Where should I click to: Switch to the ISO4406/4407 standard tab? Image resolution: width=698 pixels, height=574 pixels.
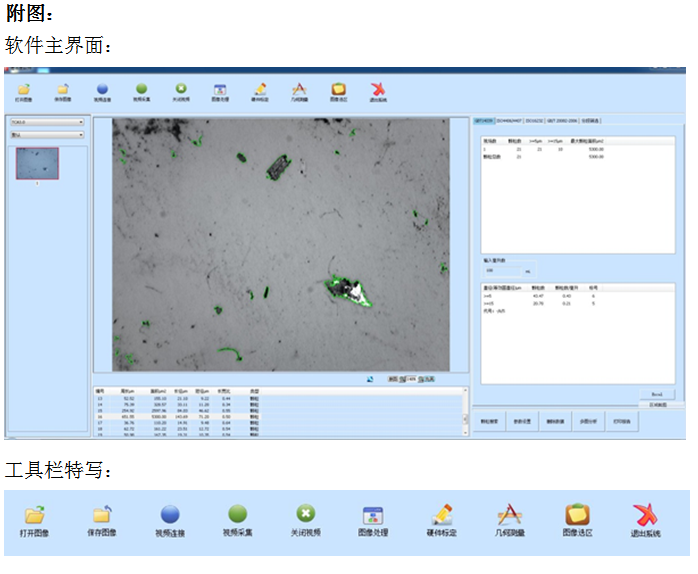pyautogui.click(x=511, y=121)
